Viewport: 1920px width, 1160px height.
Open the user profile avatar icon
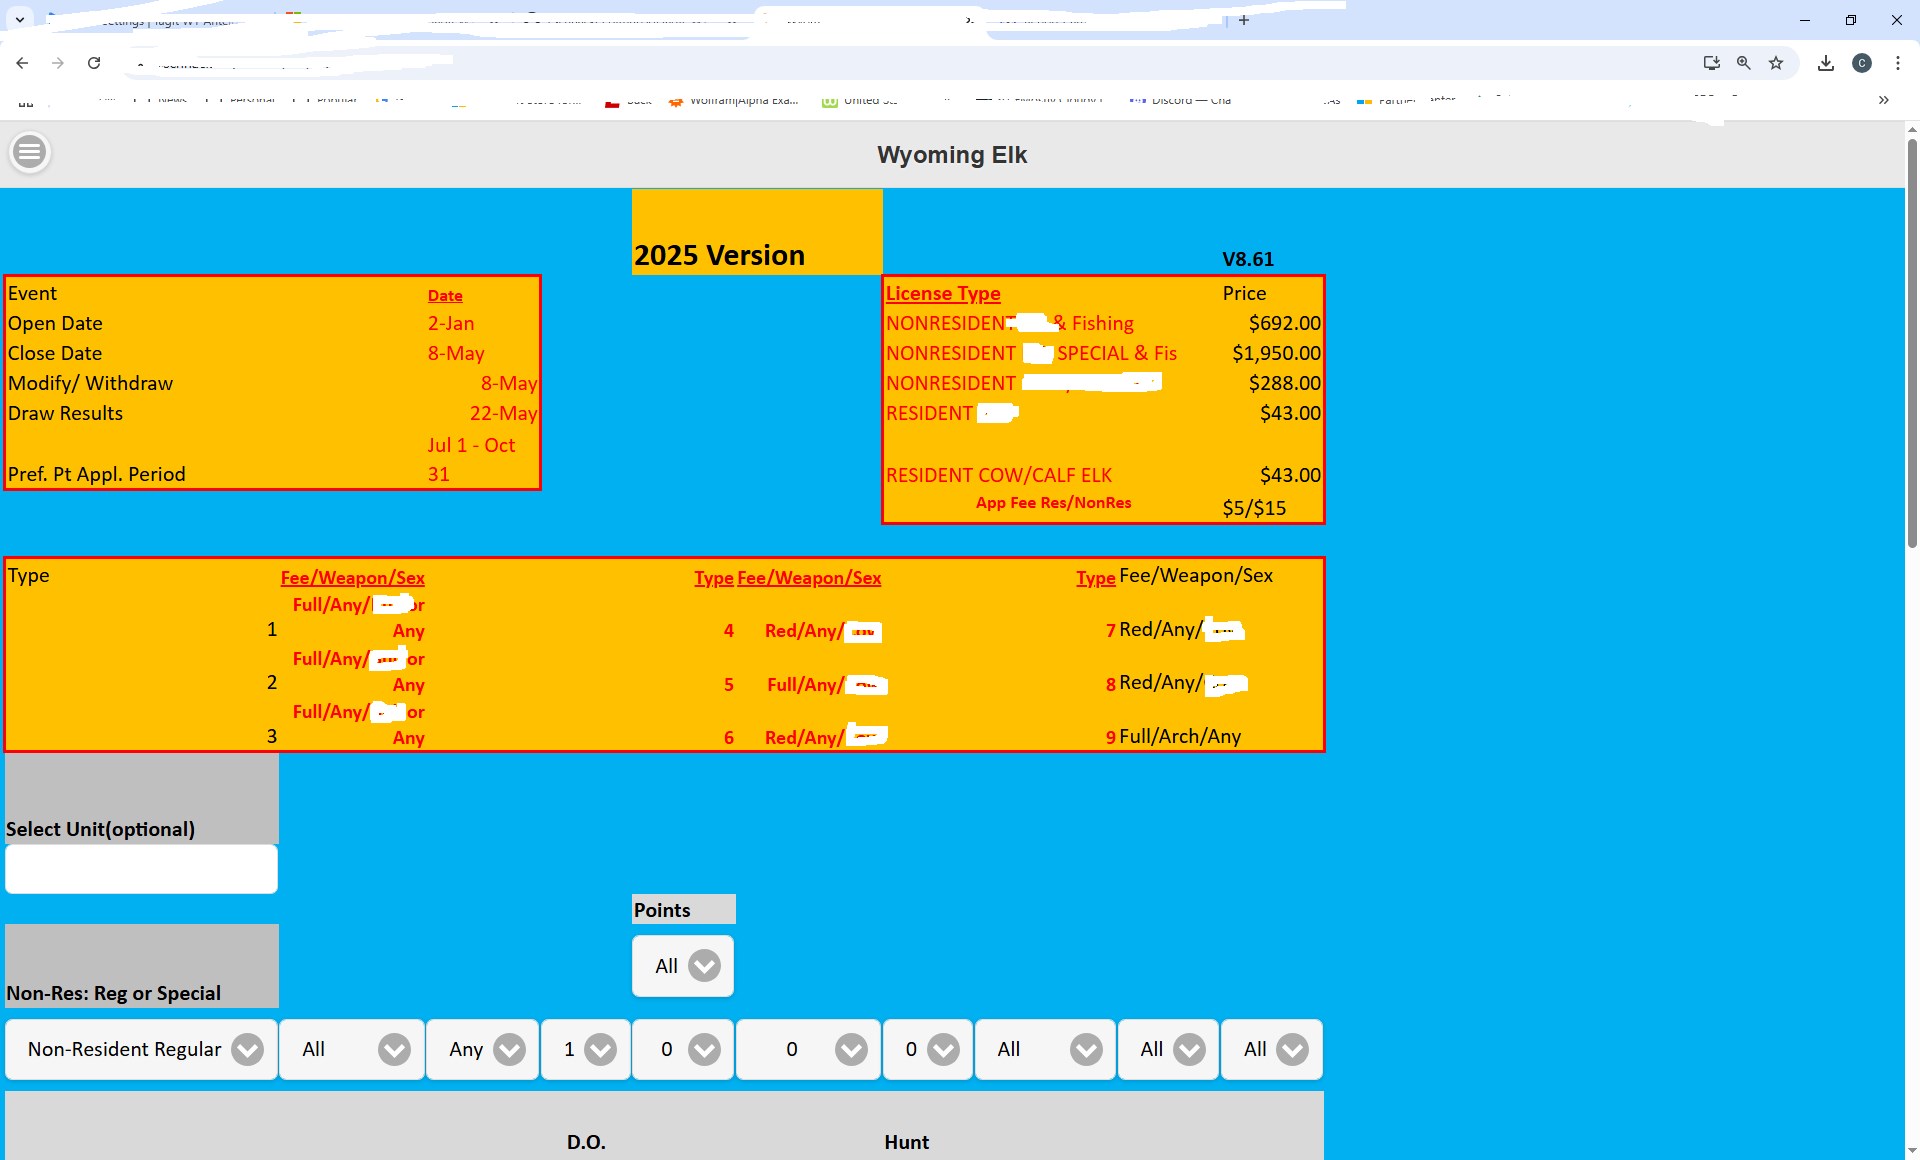point(1862,63)
